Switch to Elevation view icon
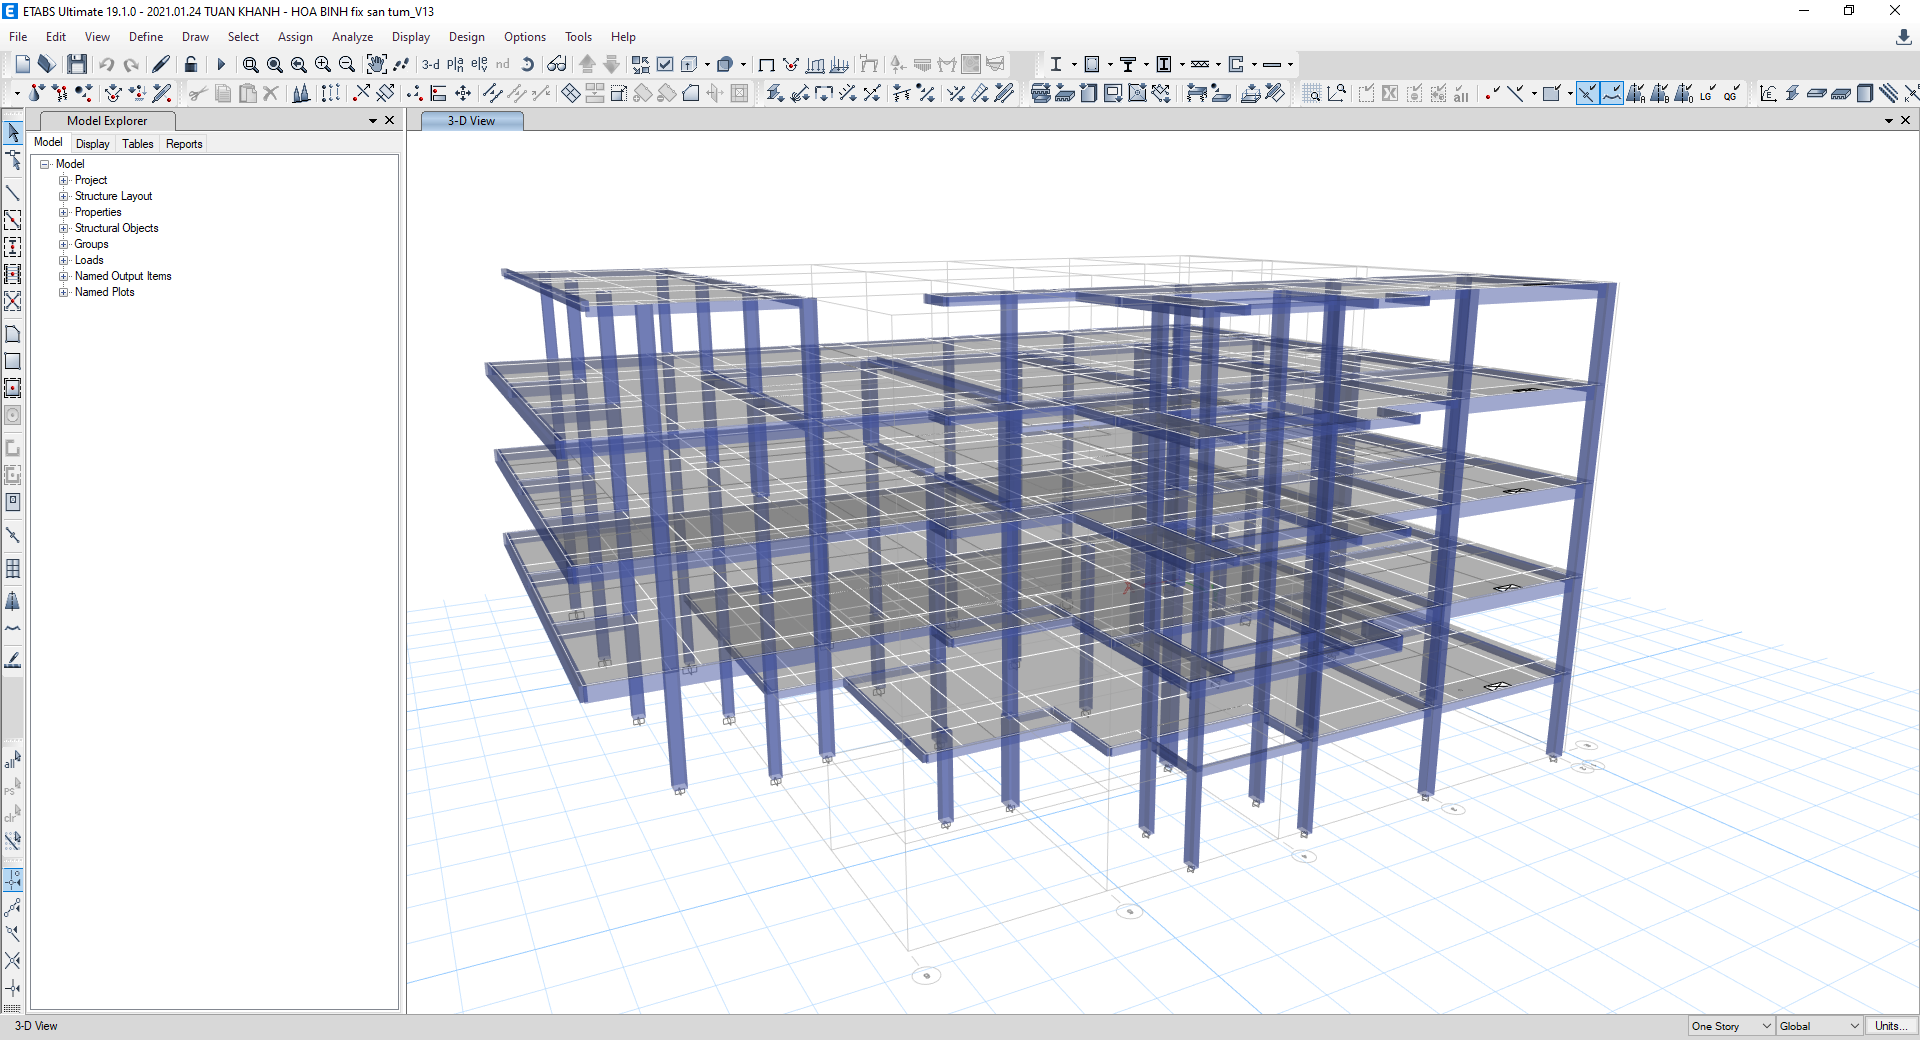This screenshot has width=1920, height=1040. 480,64
